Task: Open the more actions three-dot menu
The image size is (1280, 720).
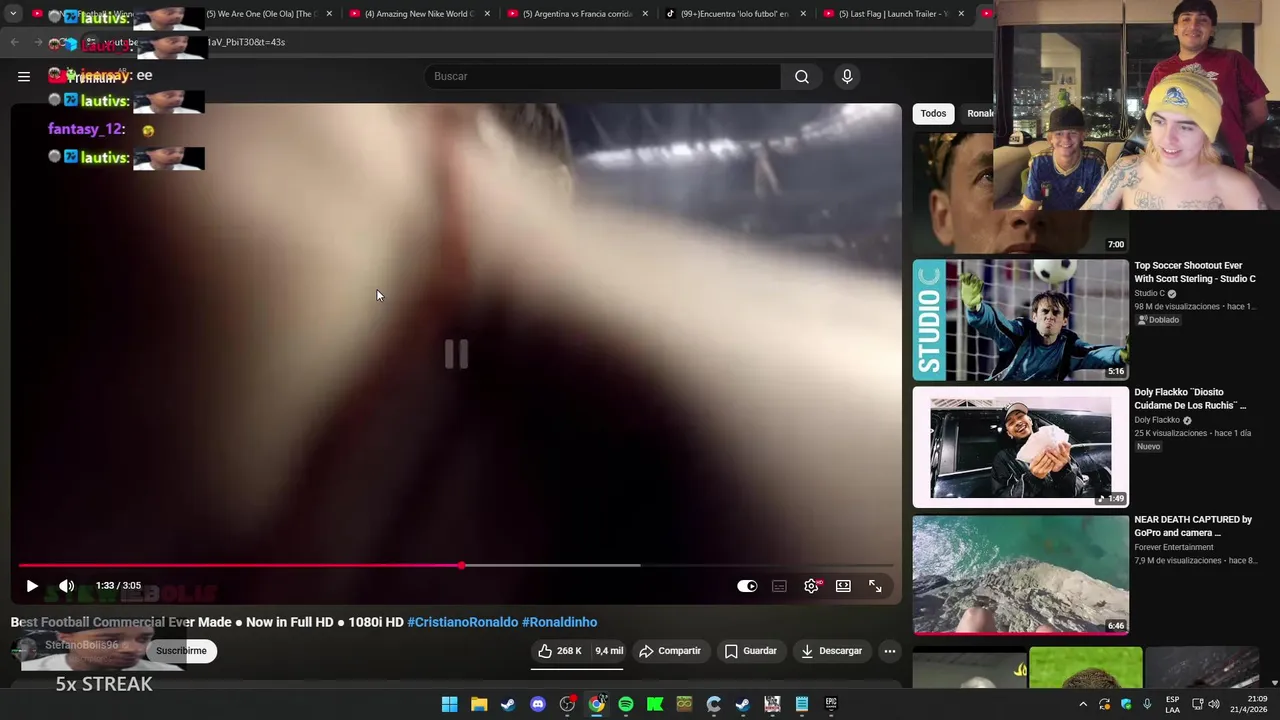Action: point(889,651)
